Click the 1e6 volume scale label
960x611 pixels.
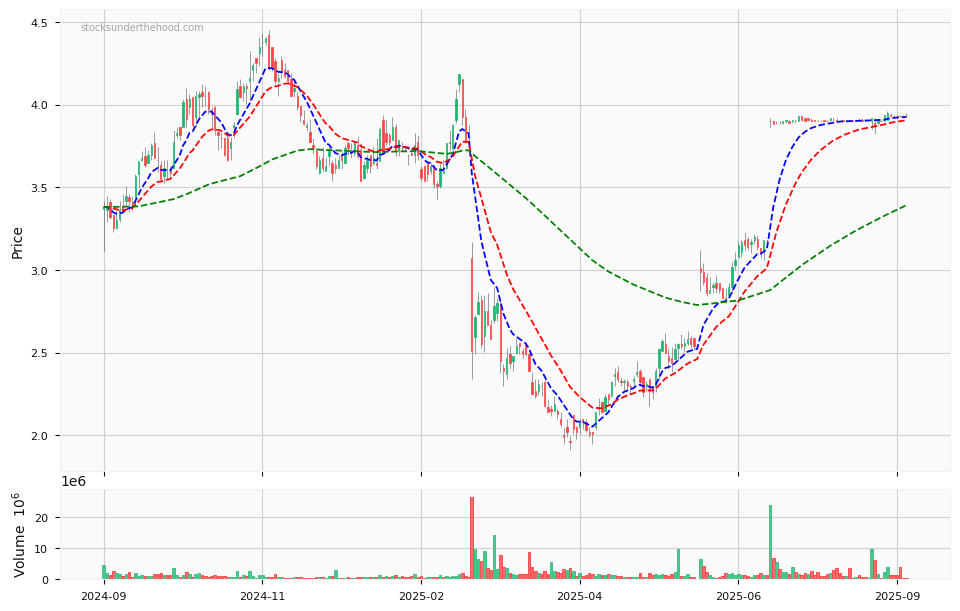coord(73,482)
